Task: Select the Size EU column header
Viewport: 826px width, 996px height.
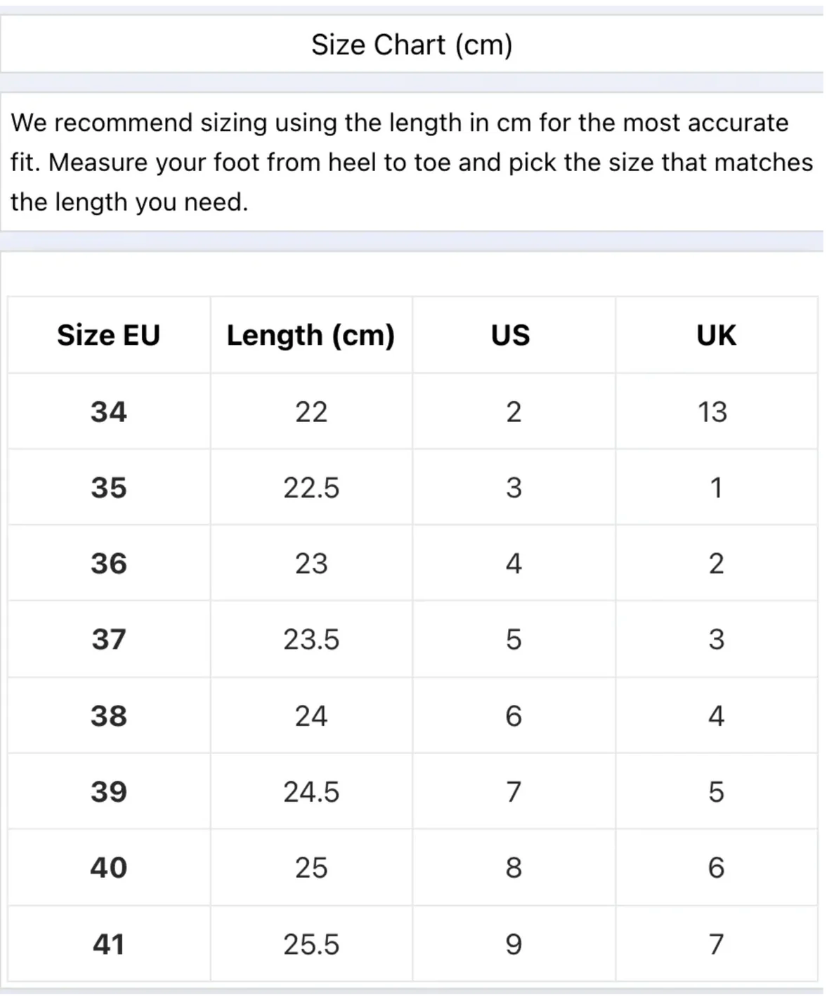Action: tap(108, 335)
